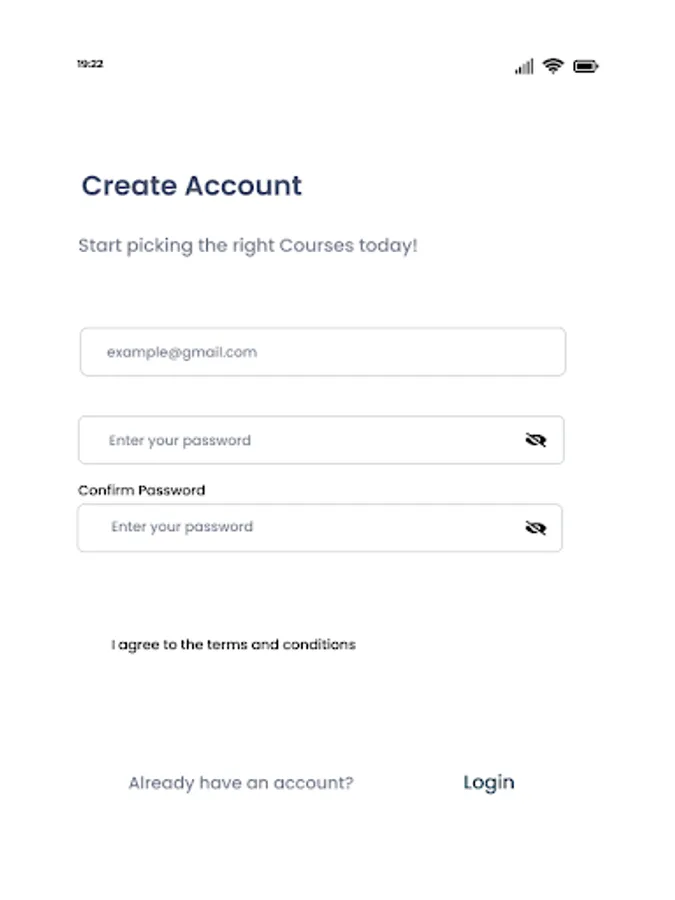
Task: Click the first Enter your password field
Action: 300,440
